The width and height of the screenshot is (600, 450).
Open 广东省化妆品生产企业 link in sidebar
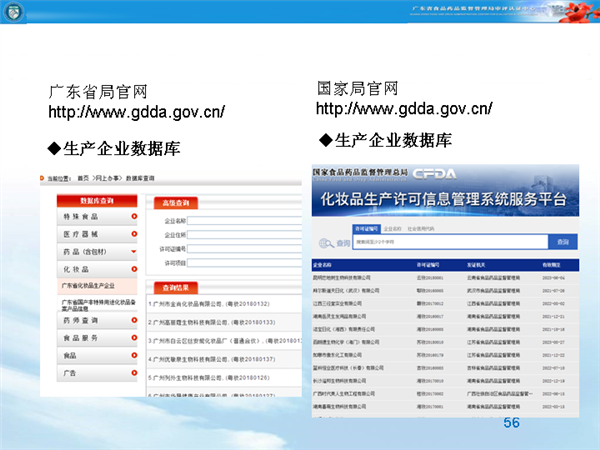click(x=90, y=285)
